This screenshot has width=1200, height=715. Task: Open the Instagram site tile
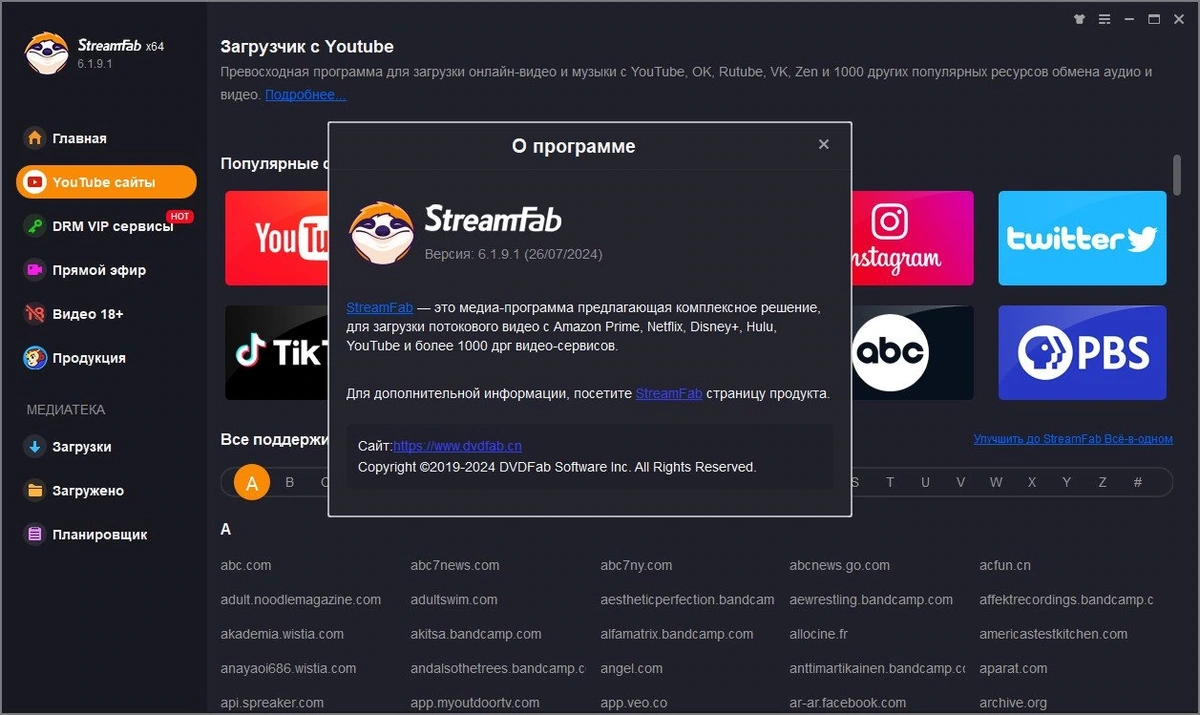click(912, 238)
